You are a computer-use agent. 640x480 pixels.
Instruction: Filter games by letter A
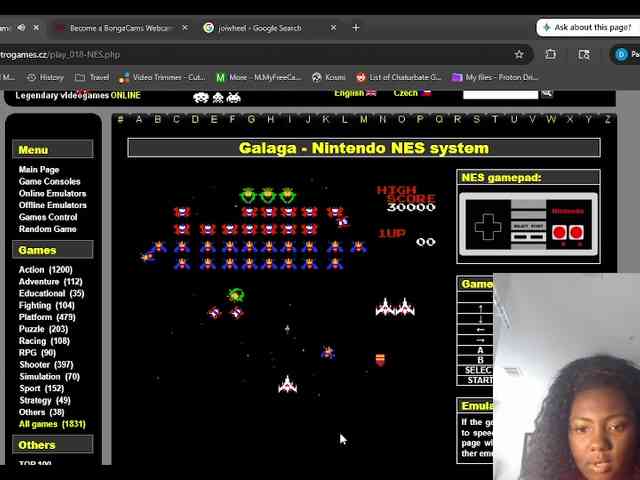click(x=139, y=119)
